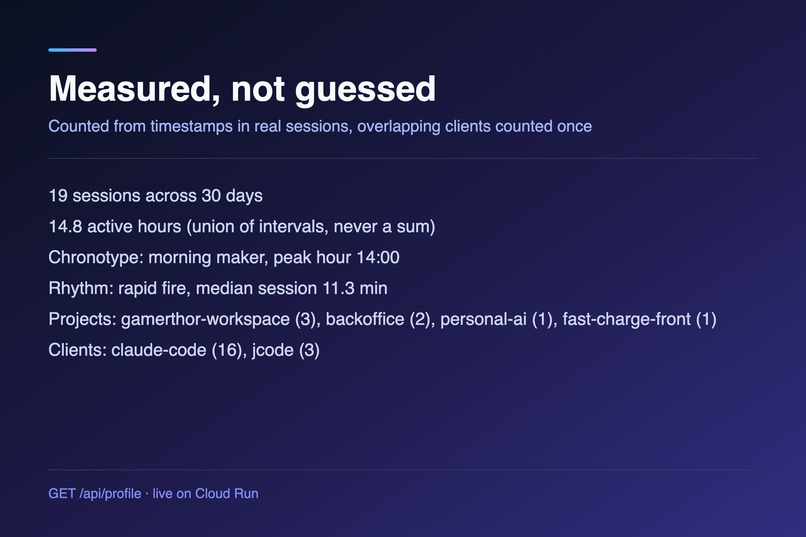Click the divider line below the subtitle
The height and width of the screenshot is (537, 806).
(x=402, y=158)
